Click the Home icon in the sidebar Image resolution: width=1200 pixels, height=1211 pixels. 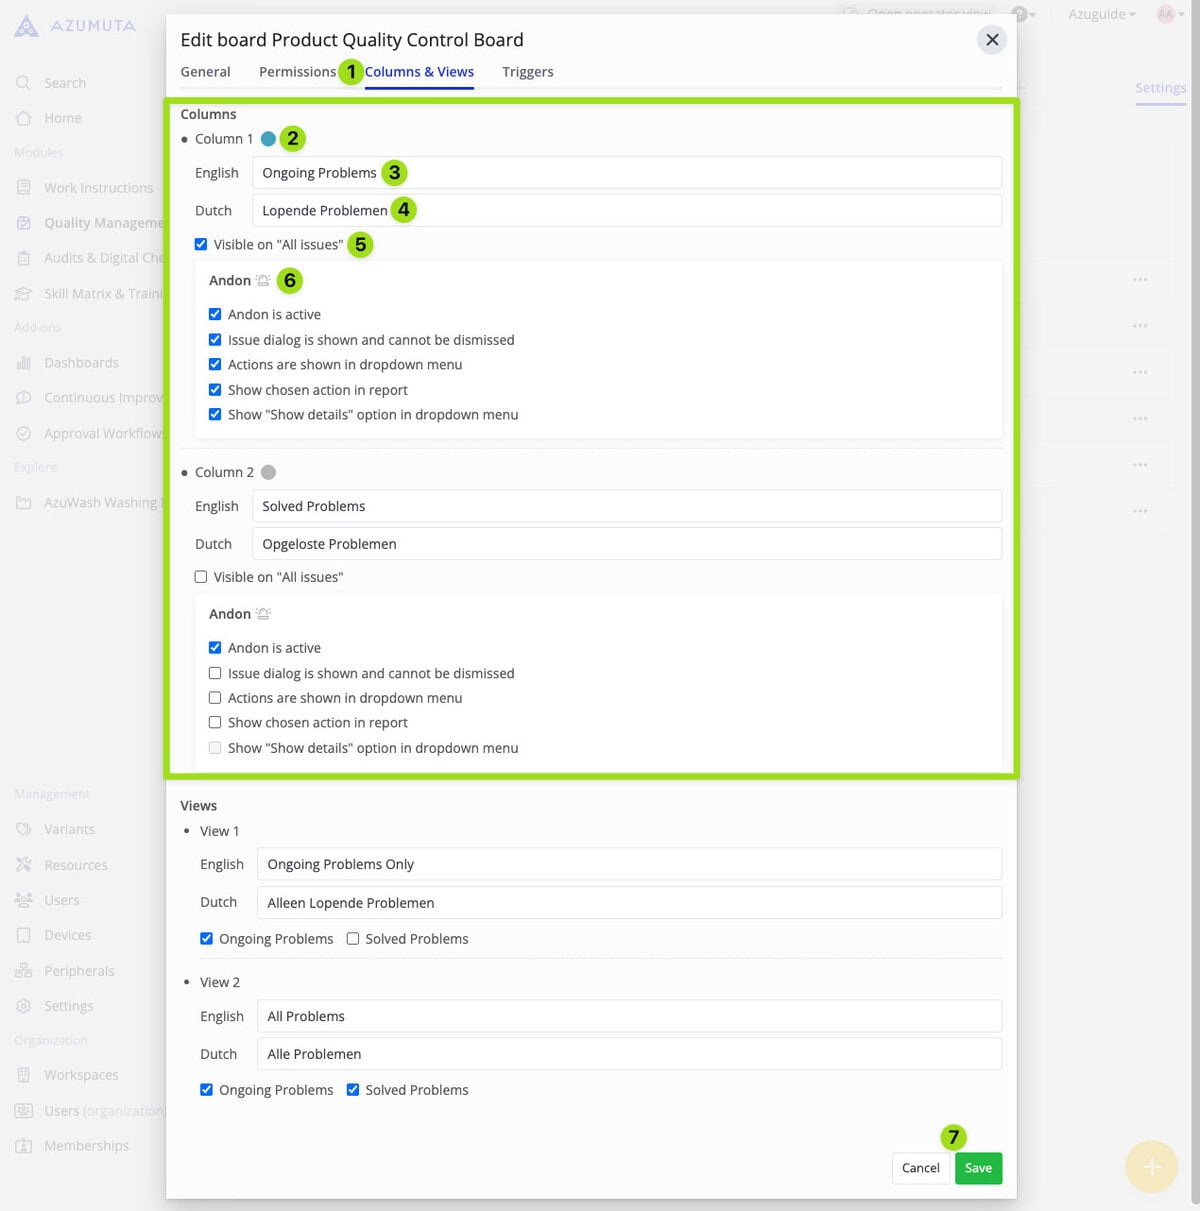24,118
